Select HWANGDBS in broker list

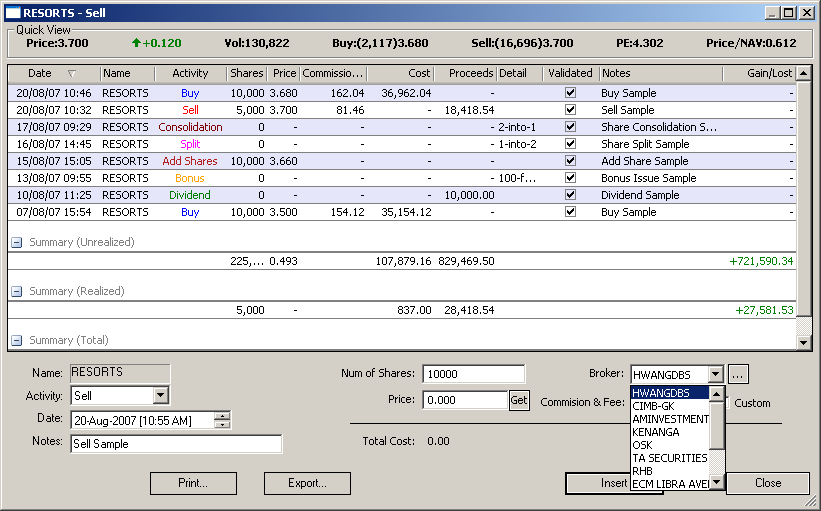pyautogui.click(x=670, y=393)
